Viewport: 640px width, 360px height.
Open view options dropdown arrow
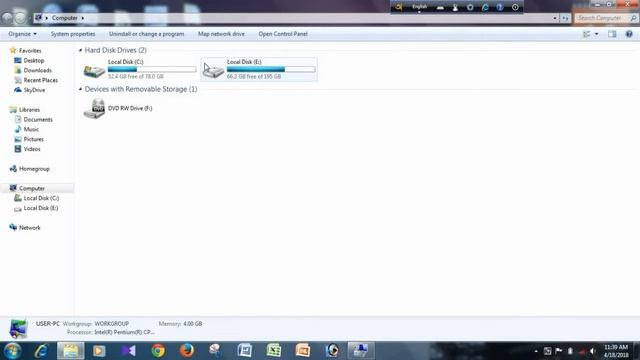click(x=596, y=34)
